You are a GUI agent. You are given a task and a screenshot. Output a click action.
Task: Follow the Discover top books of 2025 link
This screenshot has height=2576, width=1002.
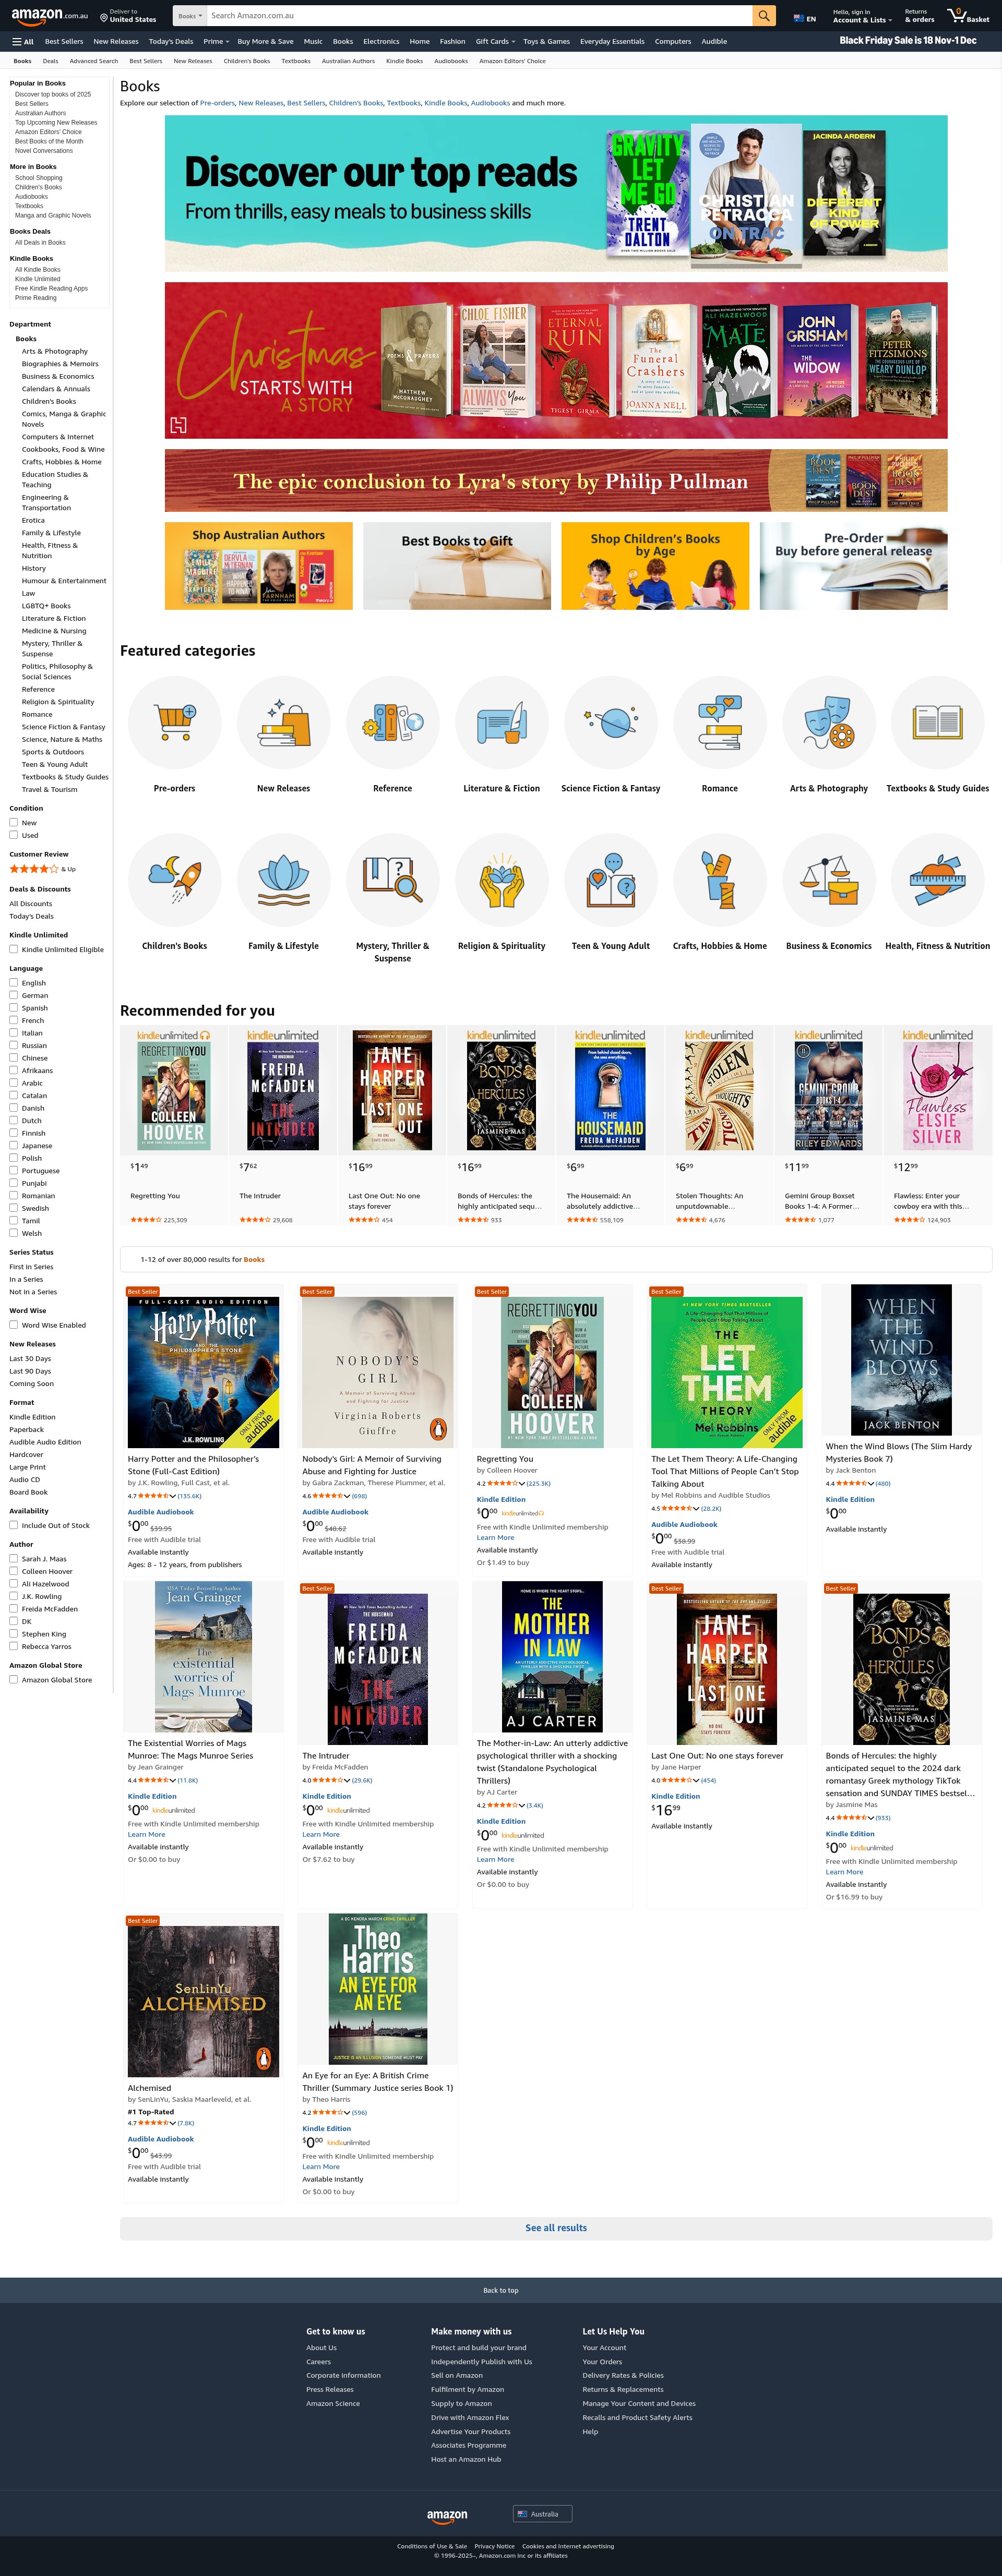coord(53,94)
